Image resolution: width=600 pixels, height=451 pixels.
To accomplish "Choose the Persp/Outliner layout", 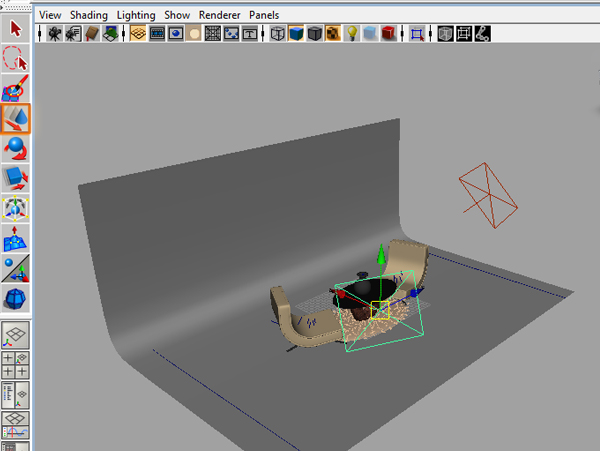I will click(16, 395).
